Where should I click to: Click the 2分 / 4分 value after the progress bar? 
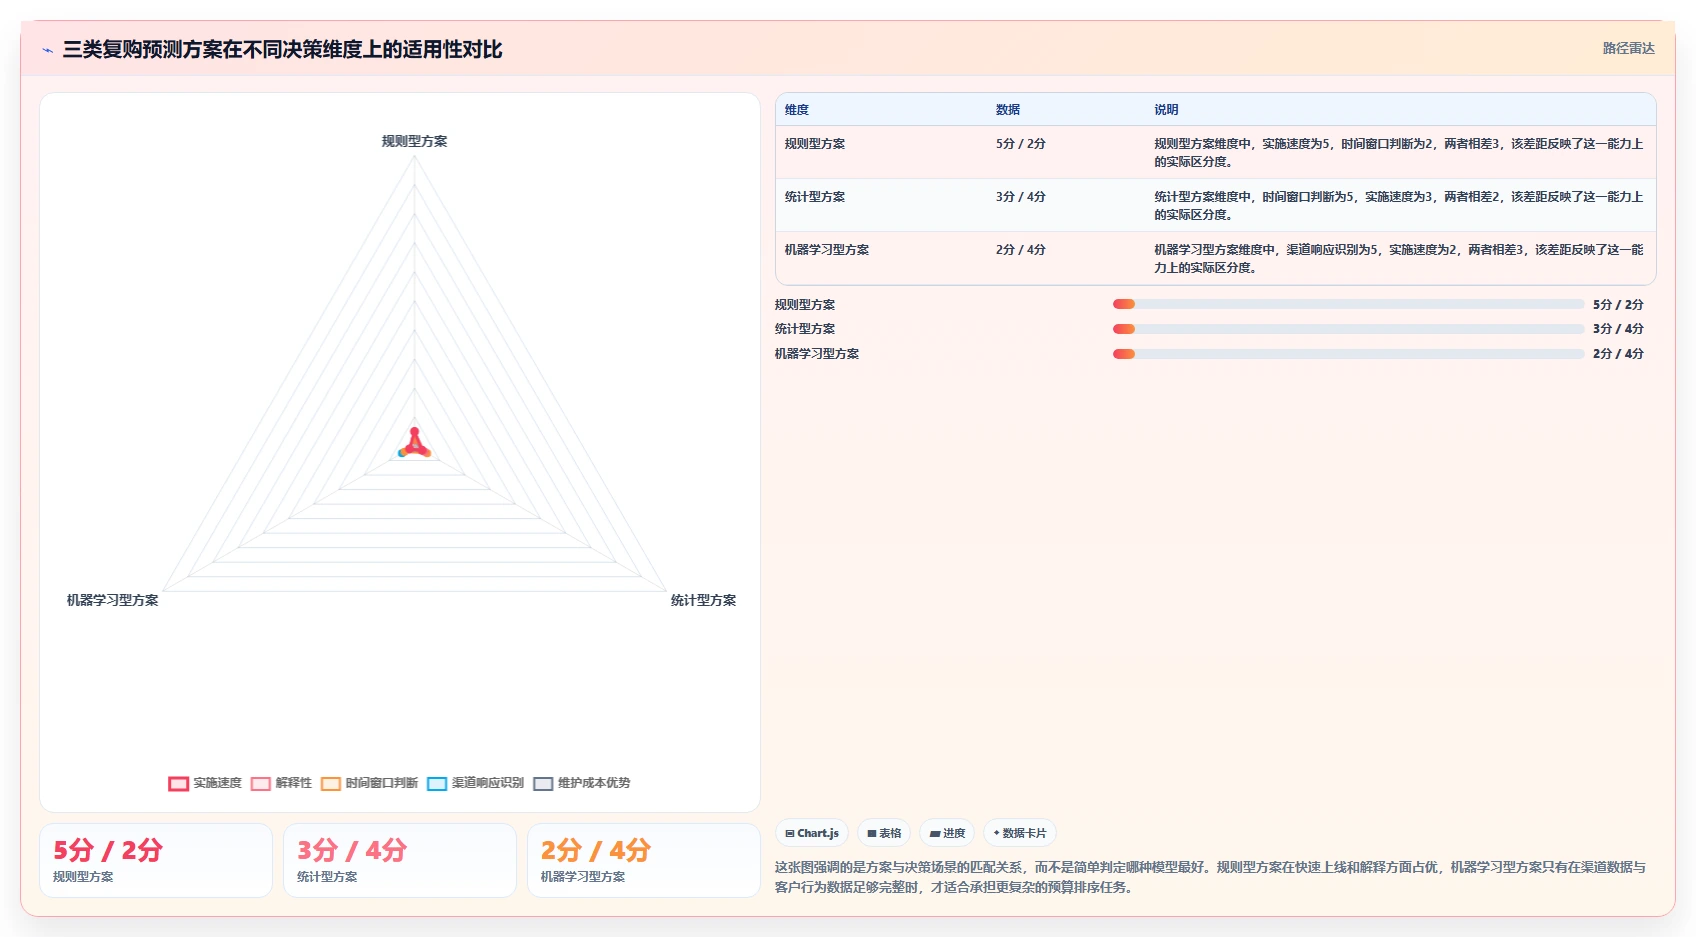click(1618, 354)
